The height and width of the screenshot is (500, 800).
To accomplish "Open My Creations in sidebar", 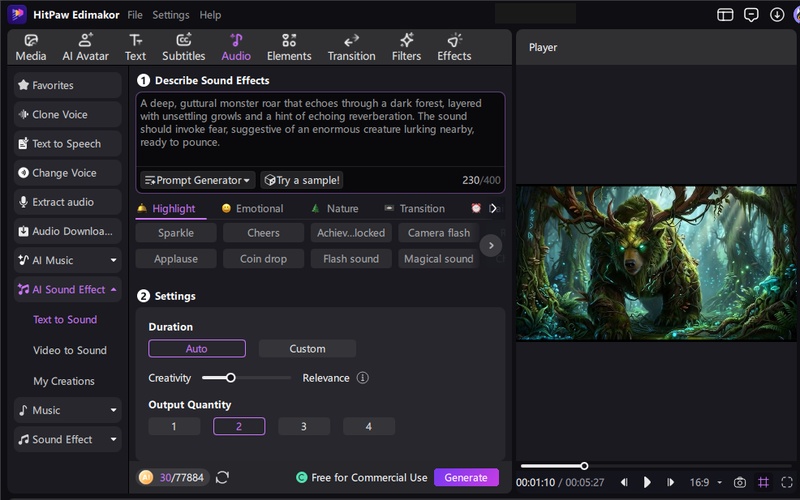I will (64, 381).
